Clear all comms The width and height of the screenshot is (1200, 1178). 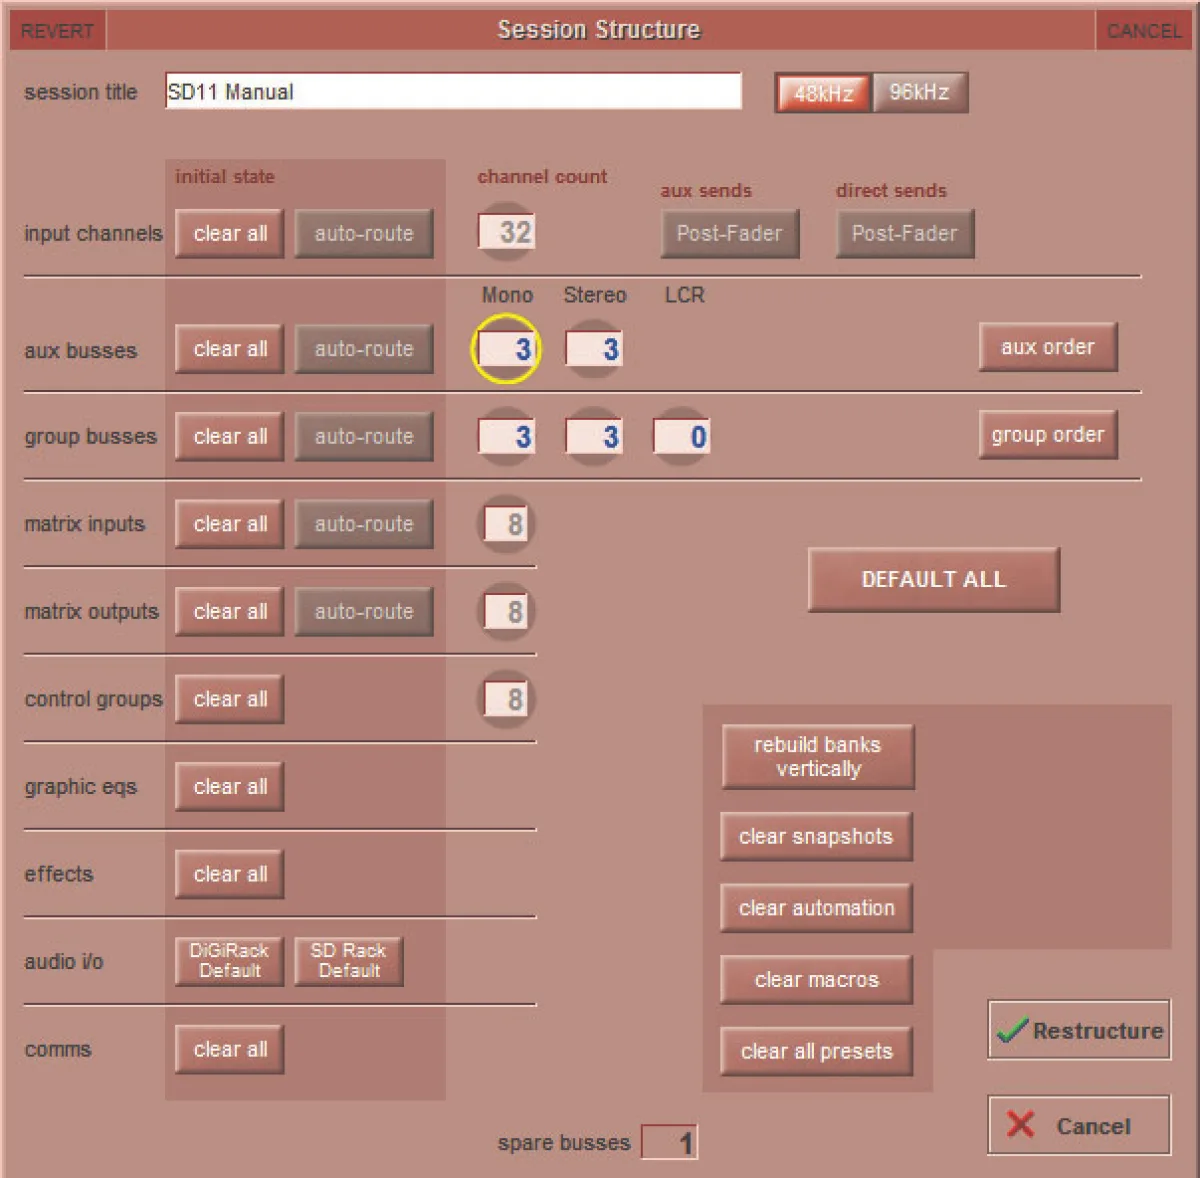pos(230,1049)
